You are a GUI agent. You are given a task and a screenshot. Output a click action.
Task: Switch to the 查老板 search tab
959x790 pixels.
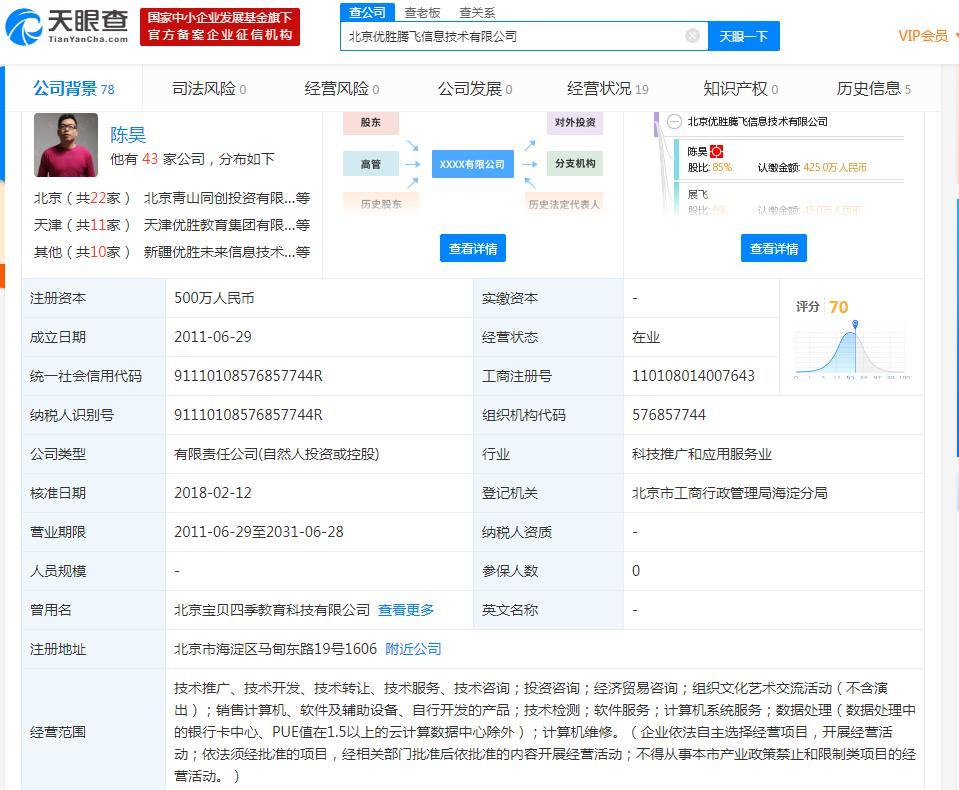point(422,13)
